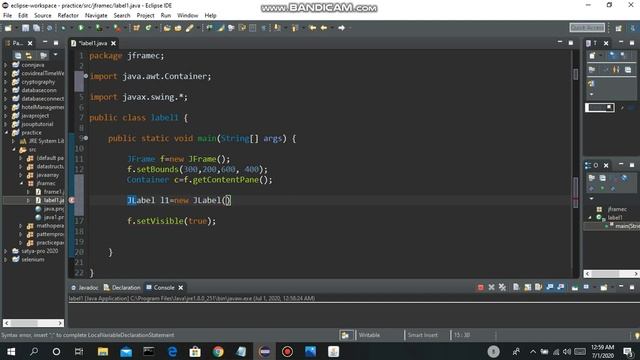Open the Windows Start menu
Image resolution: width=640 pixels, height=360 pixels.
coord(11,351)
